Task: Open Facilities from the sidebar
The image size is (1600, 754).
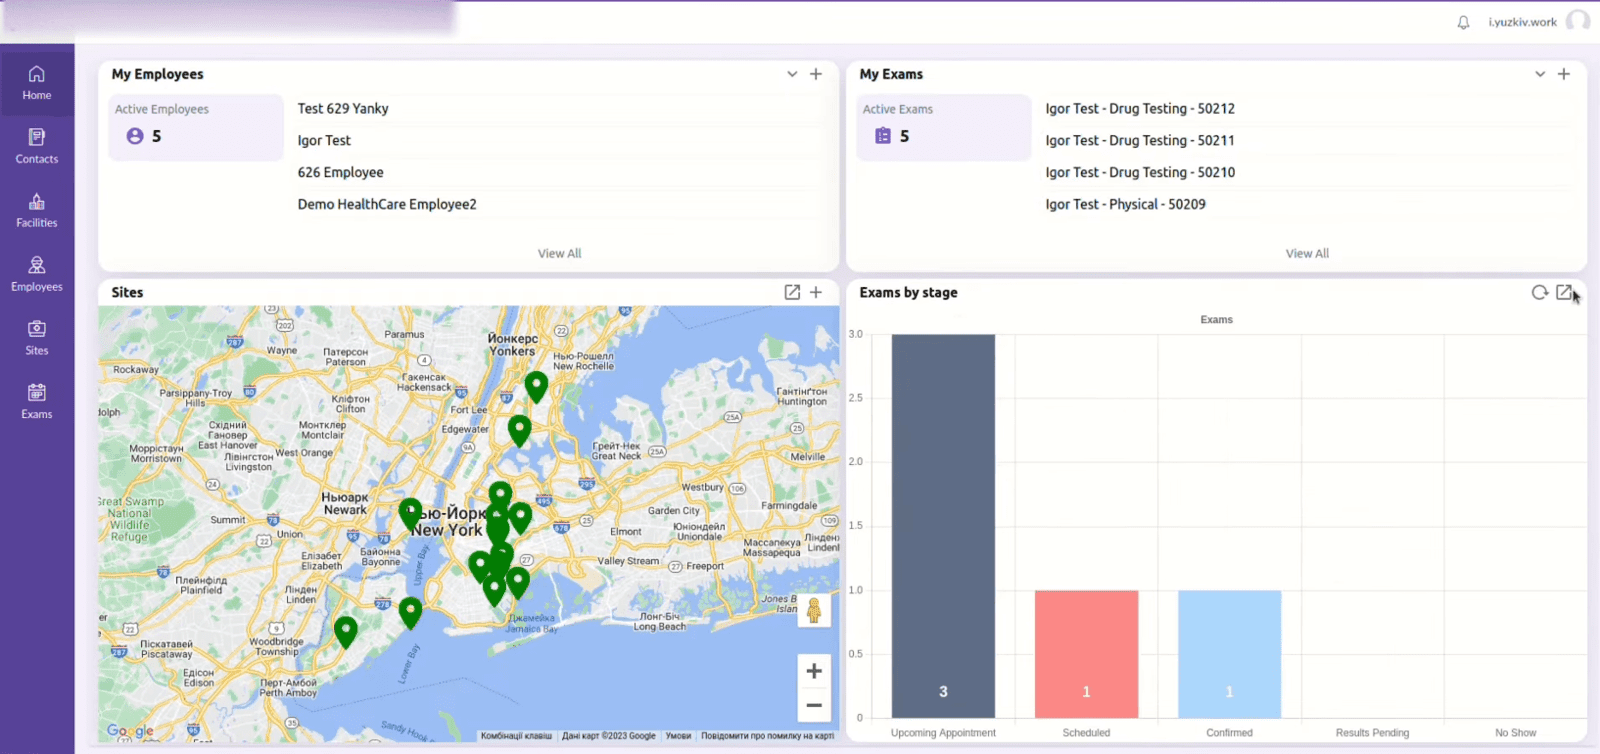Action: [x=37, y=210]
